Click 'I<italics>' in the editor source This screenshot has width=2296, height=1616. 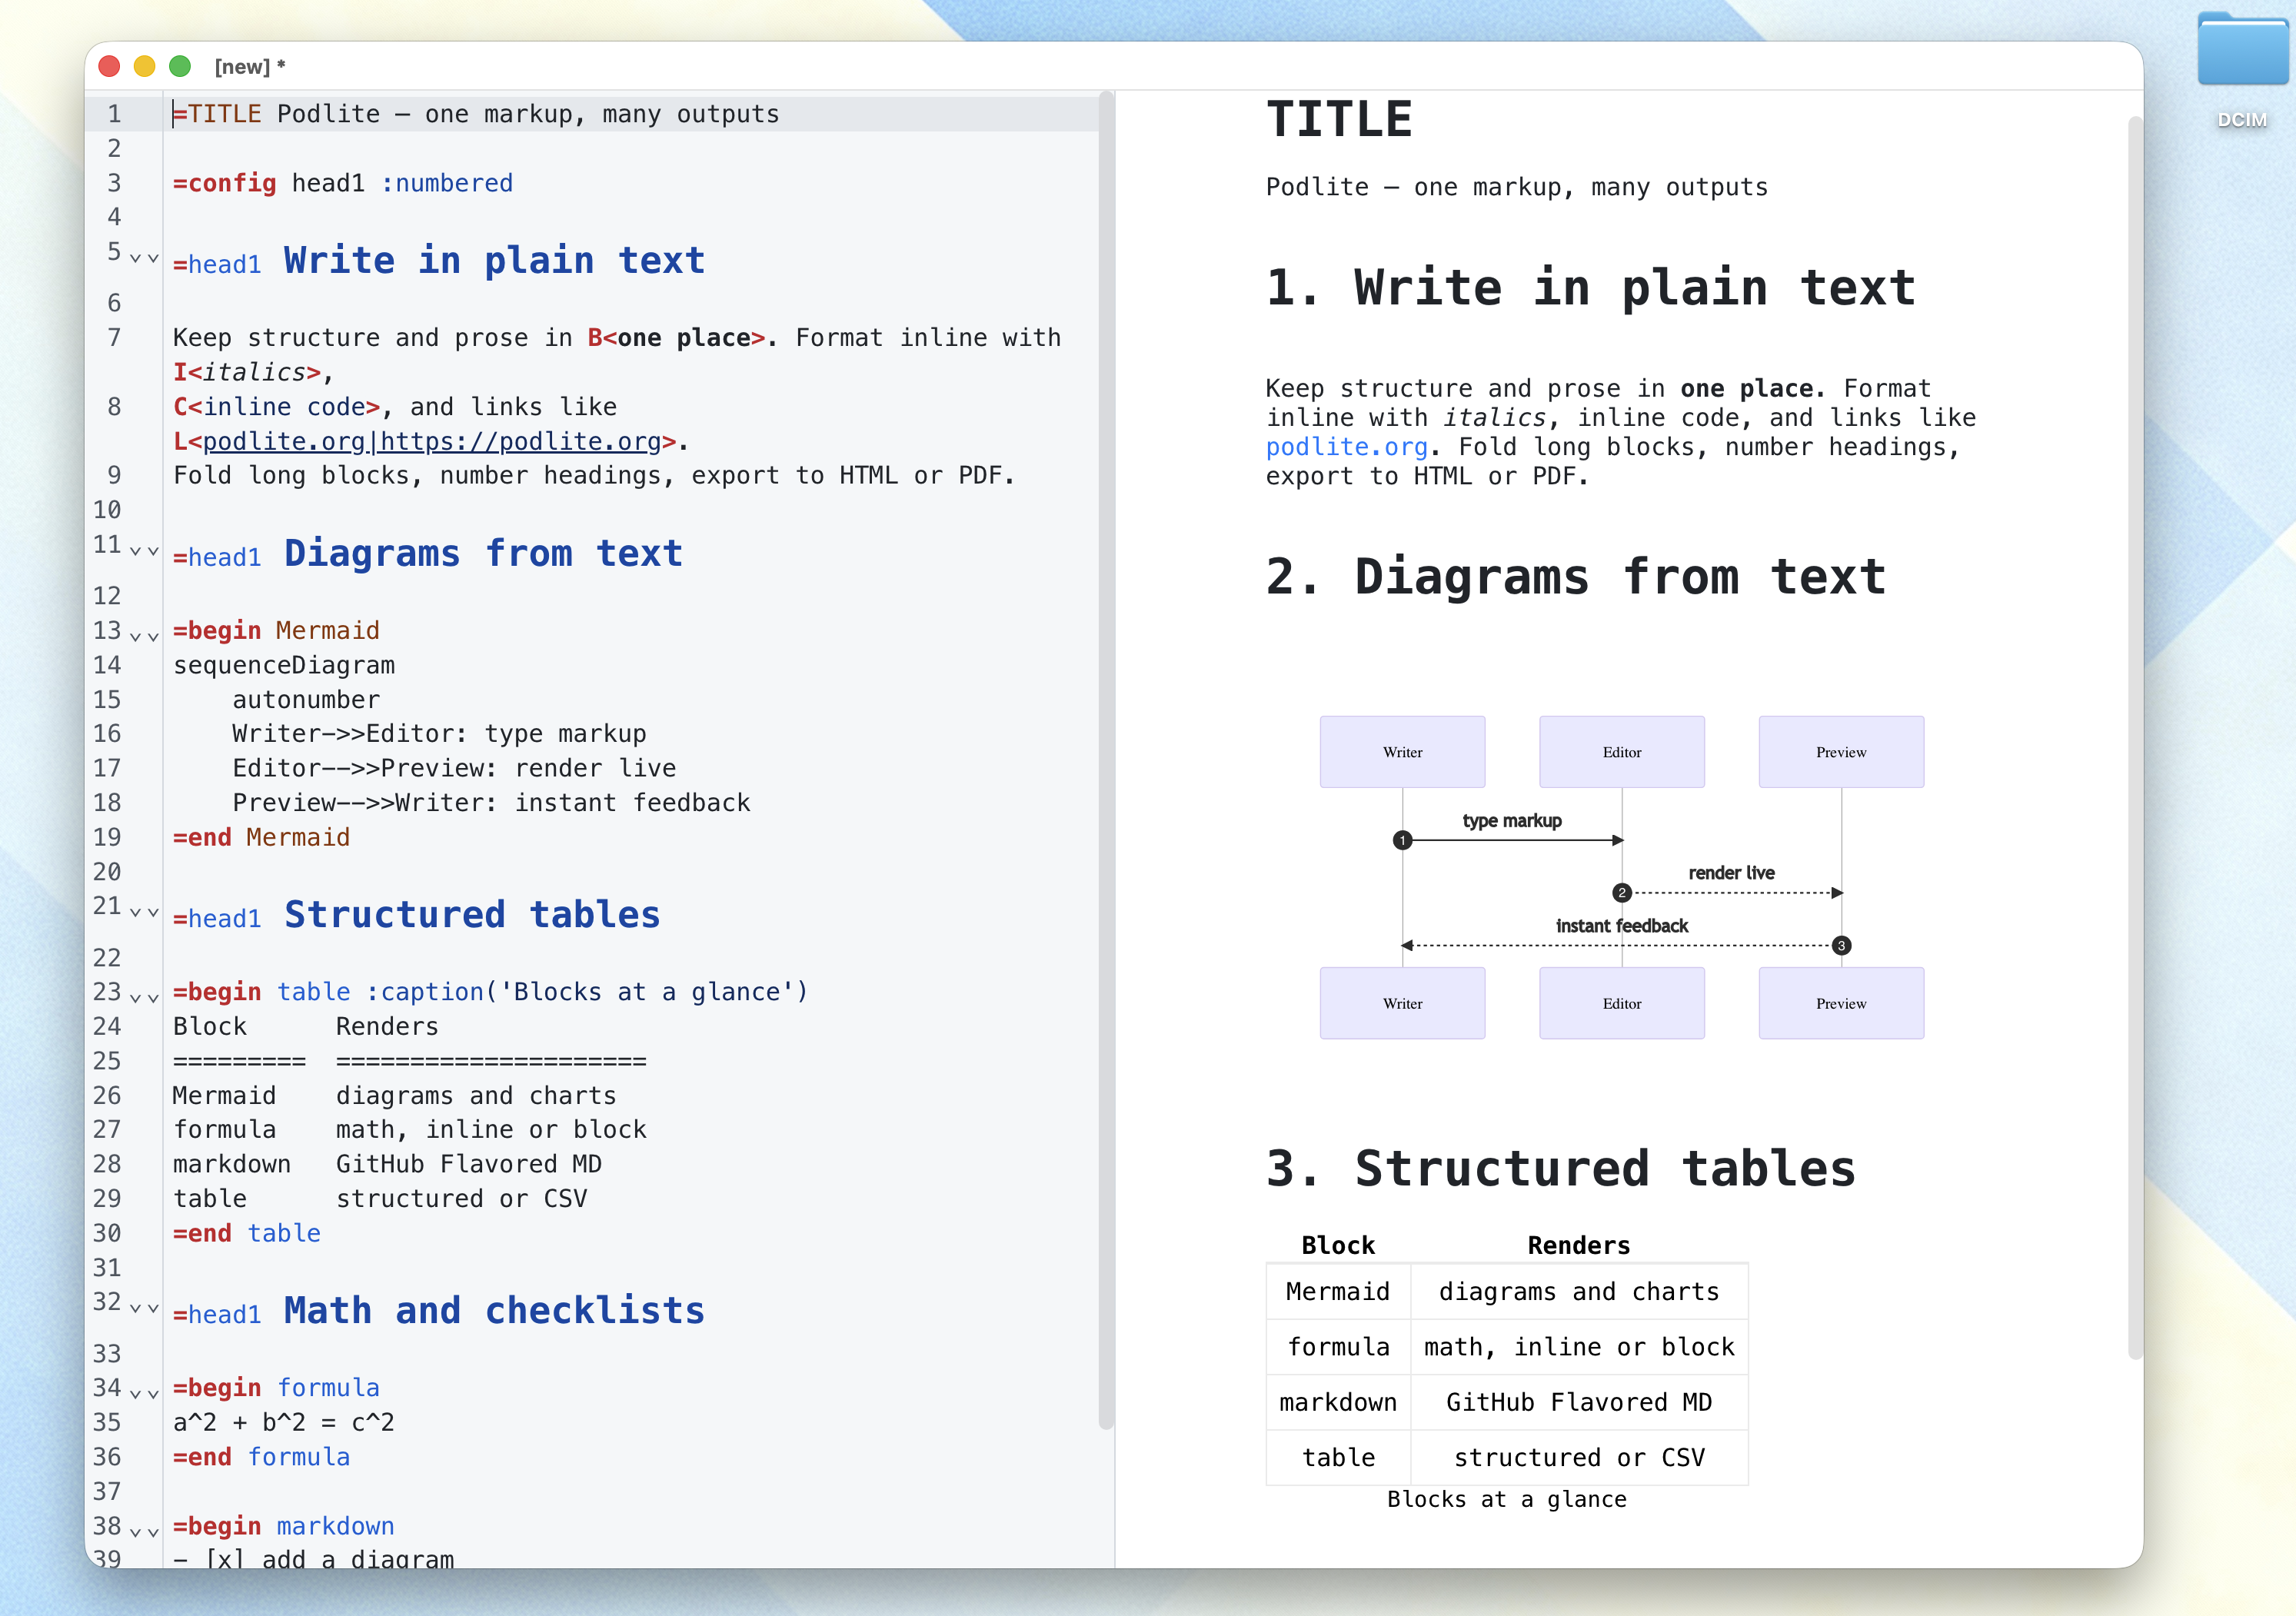pos(247,372)
